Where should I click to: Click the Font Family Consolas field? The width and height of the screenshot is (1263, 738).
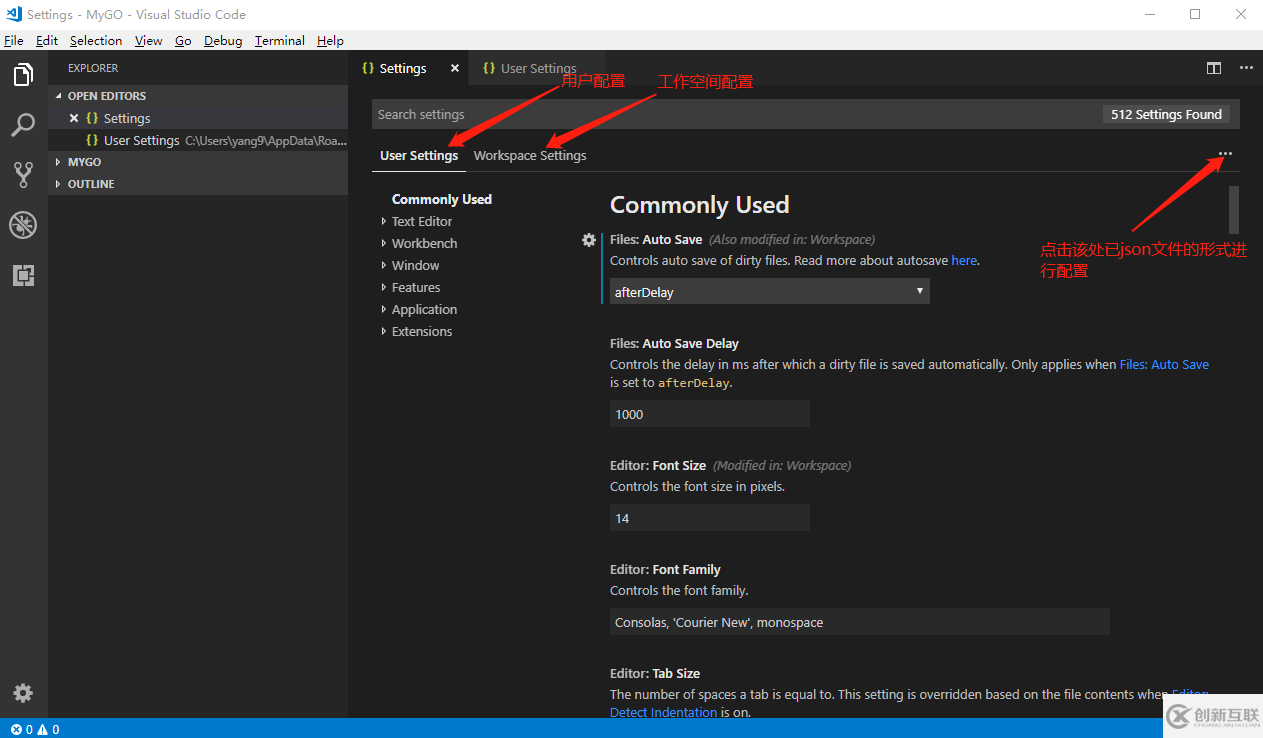pyautogui.click(x=860, y=622)
